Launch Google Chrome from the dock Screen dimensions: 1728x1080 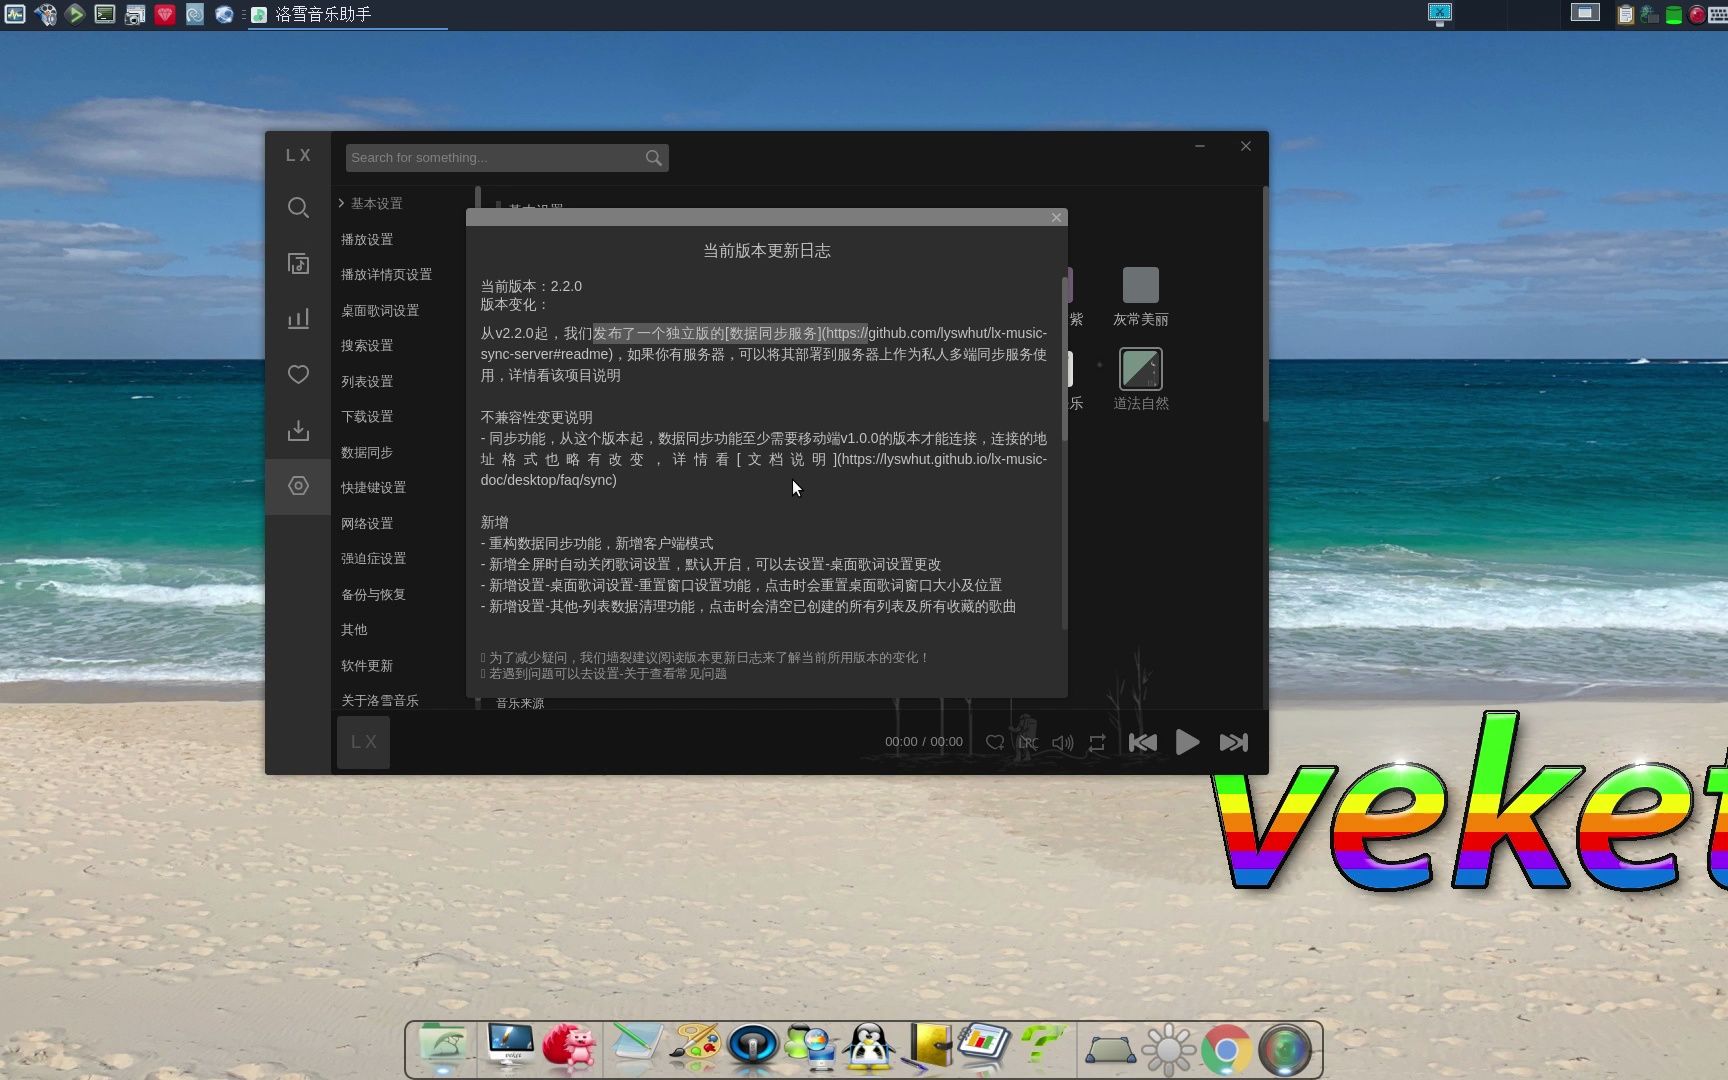[x=1226, y=1049]
